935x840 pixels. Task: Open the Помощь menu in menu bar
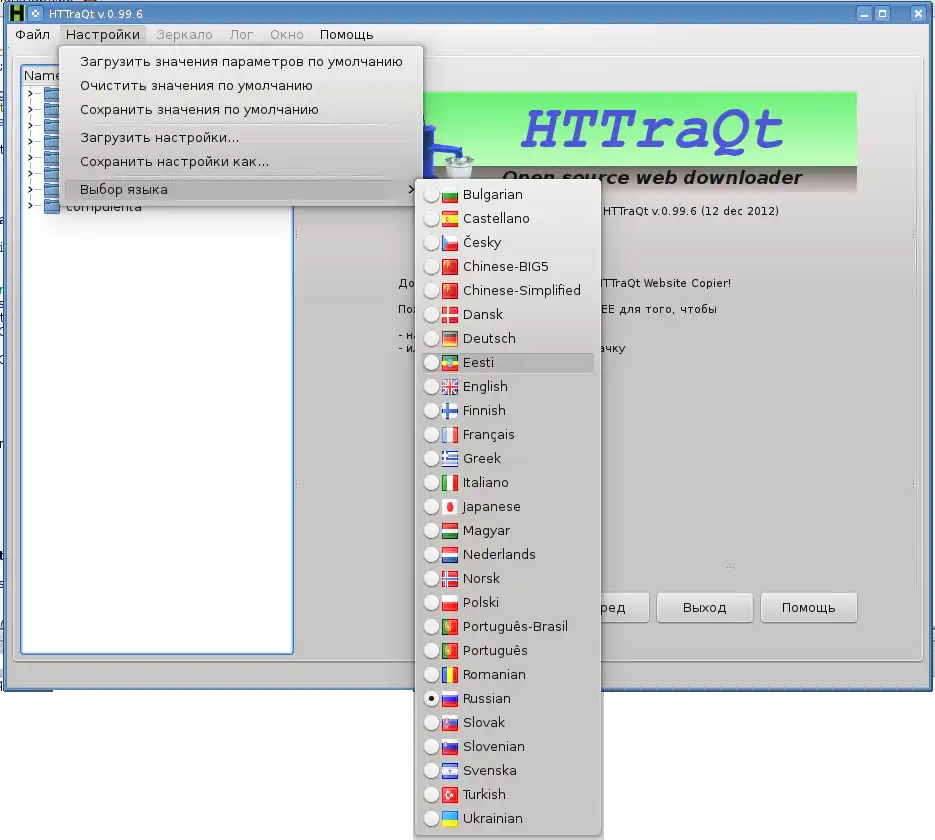coord(346,35)
